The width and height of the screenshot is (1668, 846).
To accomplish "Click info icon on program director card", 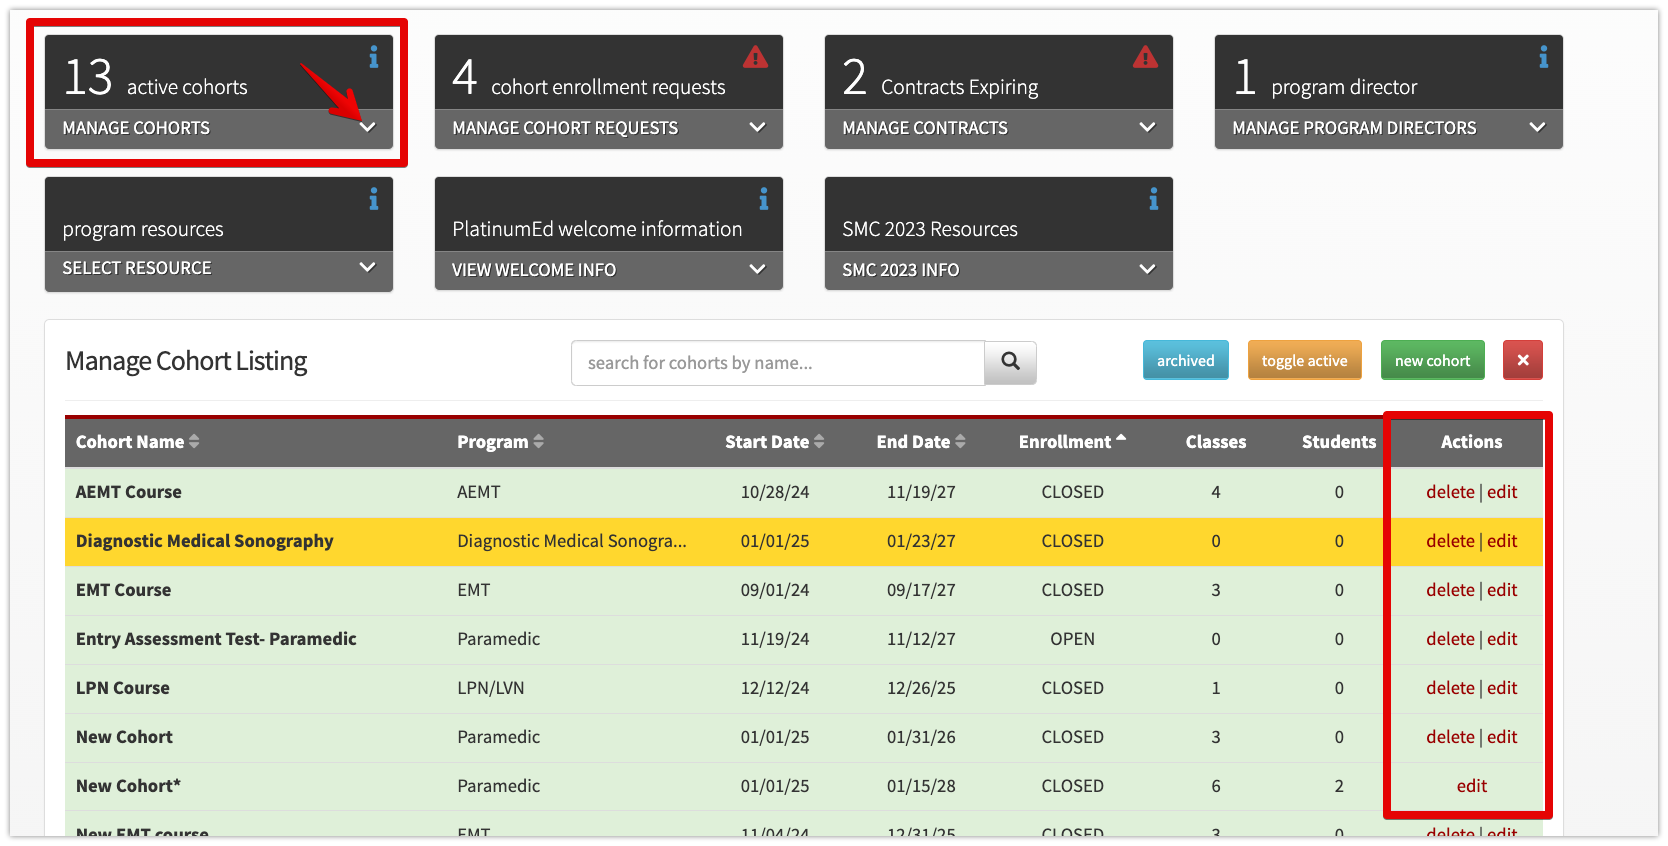I will 1543,58.
